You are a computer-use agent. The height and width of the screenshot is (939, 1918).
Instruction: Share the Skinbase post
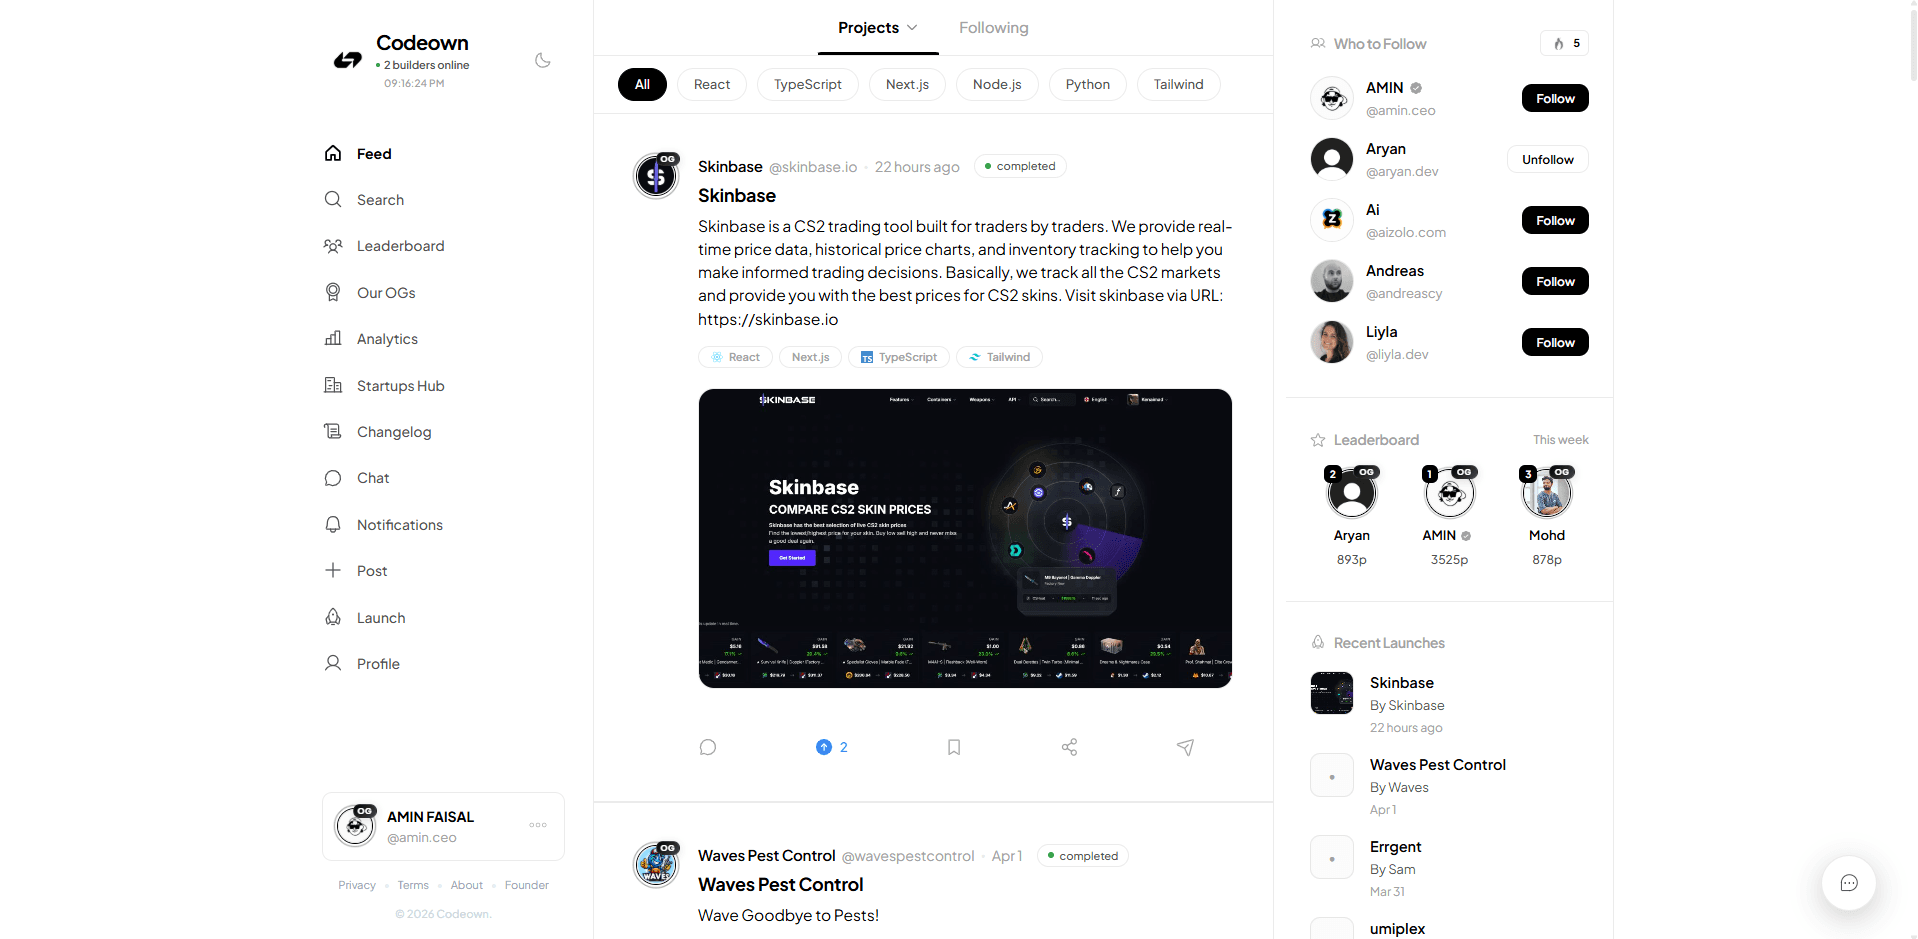point(1068,747)
